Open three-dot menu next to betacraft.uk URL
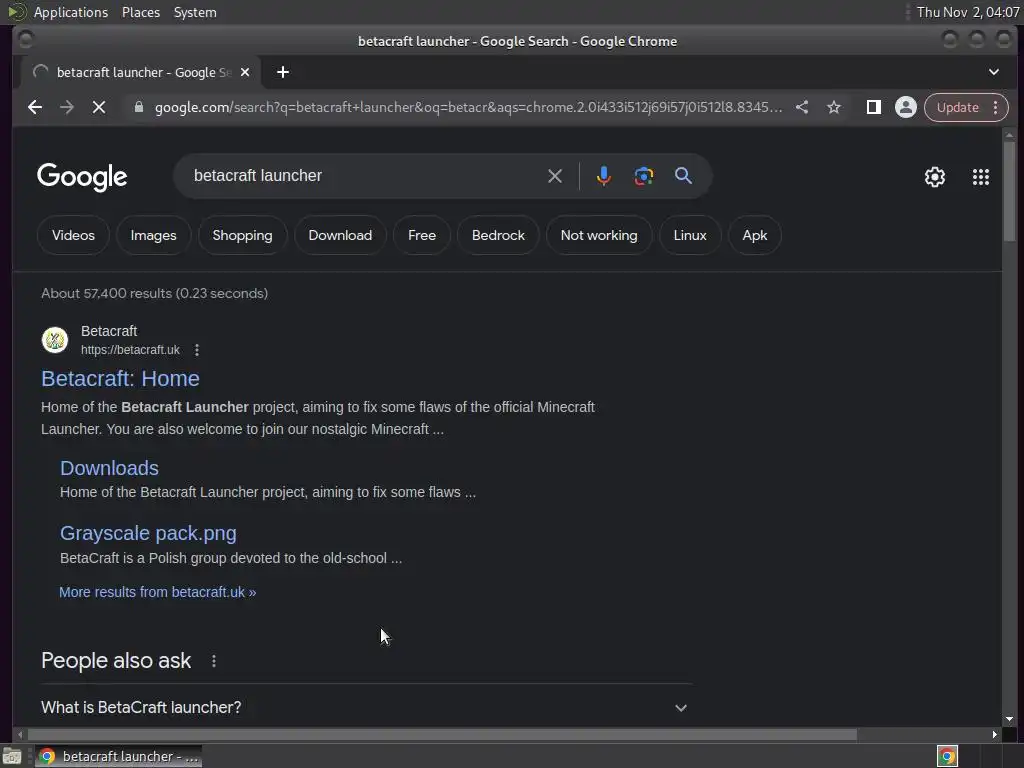The height and width of the screenshot is (768, 1024). point(197,350)
